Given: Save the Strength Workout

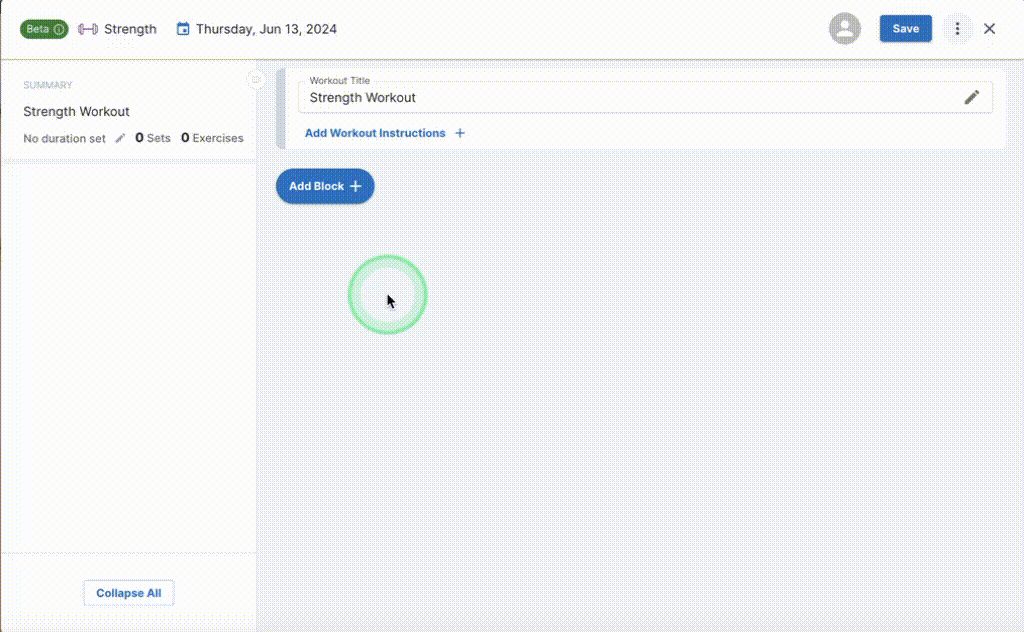Looking at the screenshot, I should coord(905,29).
